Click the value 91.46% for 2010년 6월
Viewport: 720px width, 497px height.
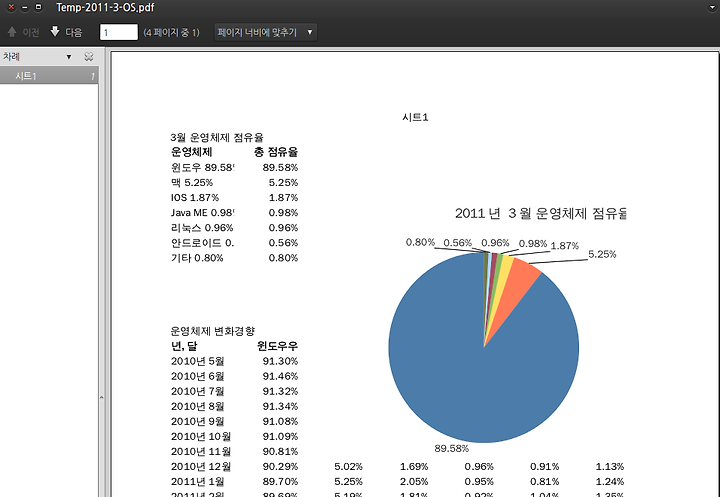pyautogui.click(x=280, y=376)
